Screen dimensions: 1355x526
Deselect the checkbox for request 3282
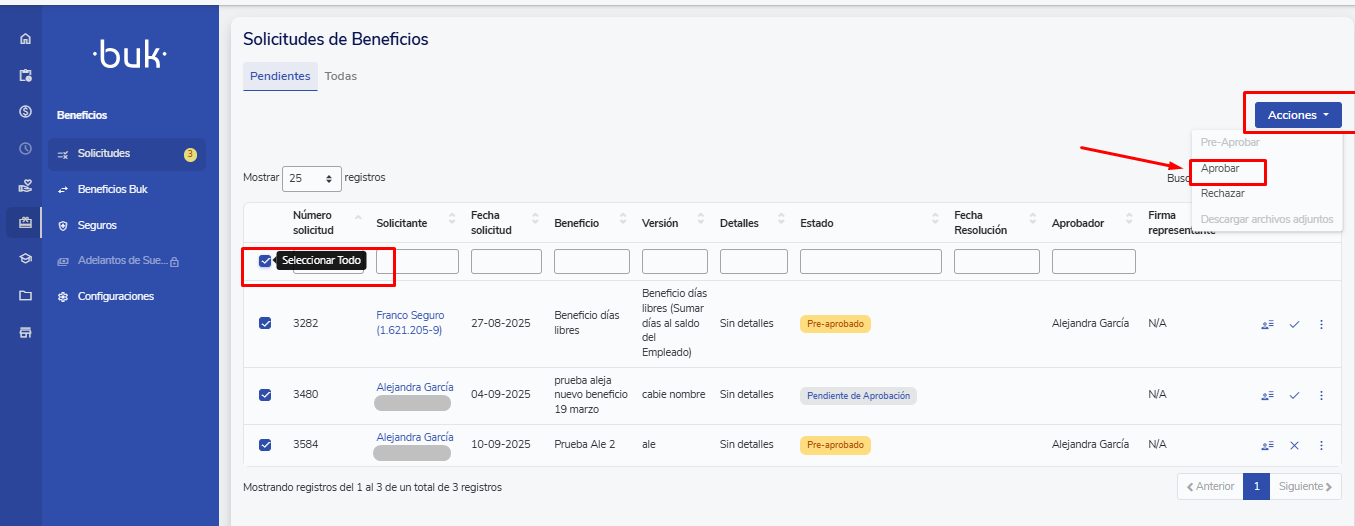[x=265, y=323]
